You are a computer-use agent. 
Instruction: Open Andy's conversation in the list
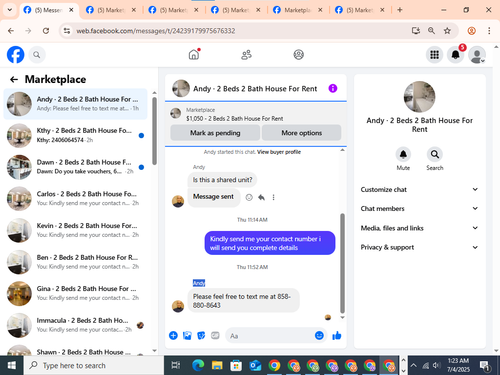[75, 104]
